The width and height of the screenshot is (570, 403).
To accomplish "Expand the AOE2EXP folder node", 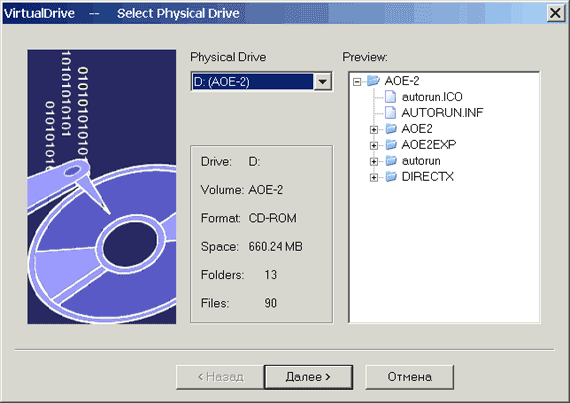I will click(374, 145).
